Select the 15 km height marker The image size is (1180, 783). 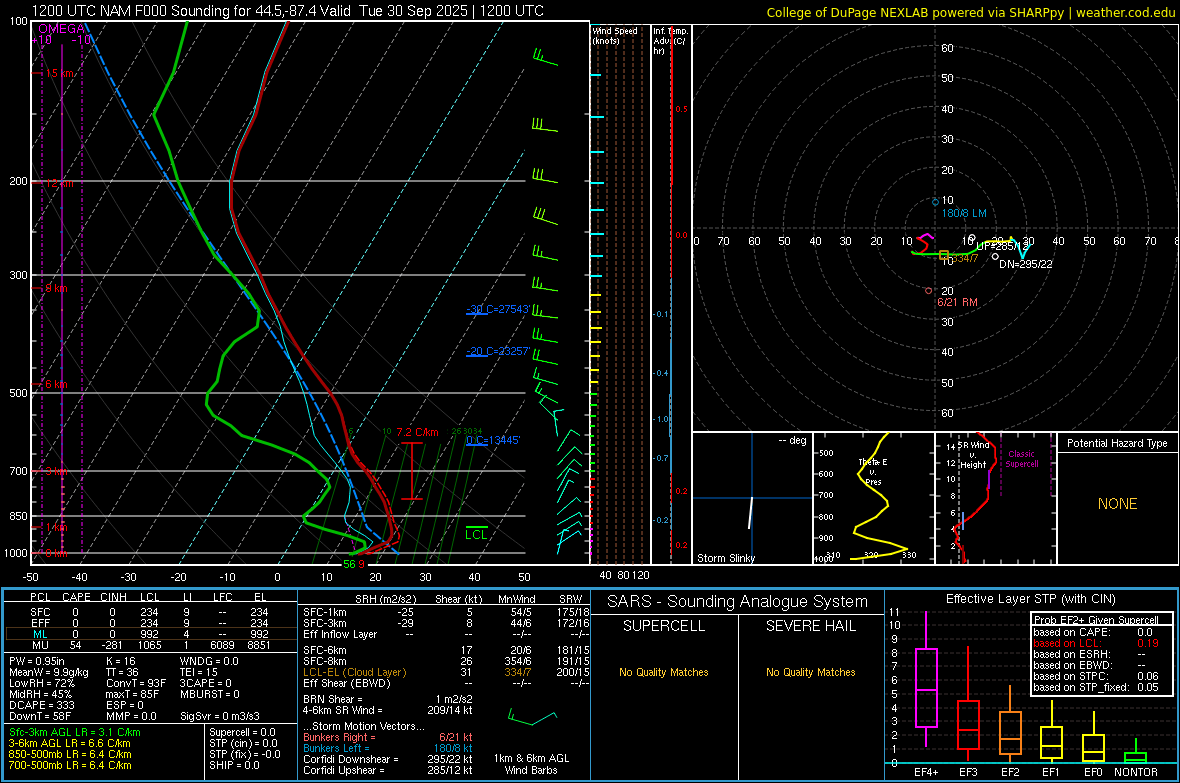57,73
